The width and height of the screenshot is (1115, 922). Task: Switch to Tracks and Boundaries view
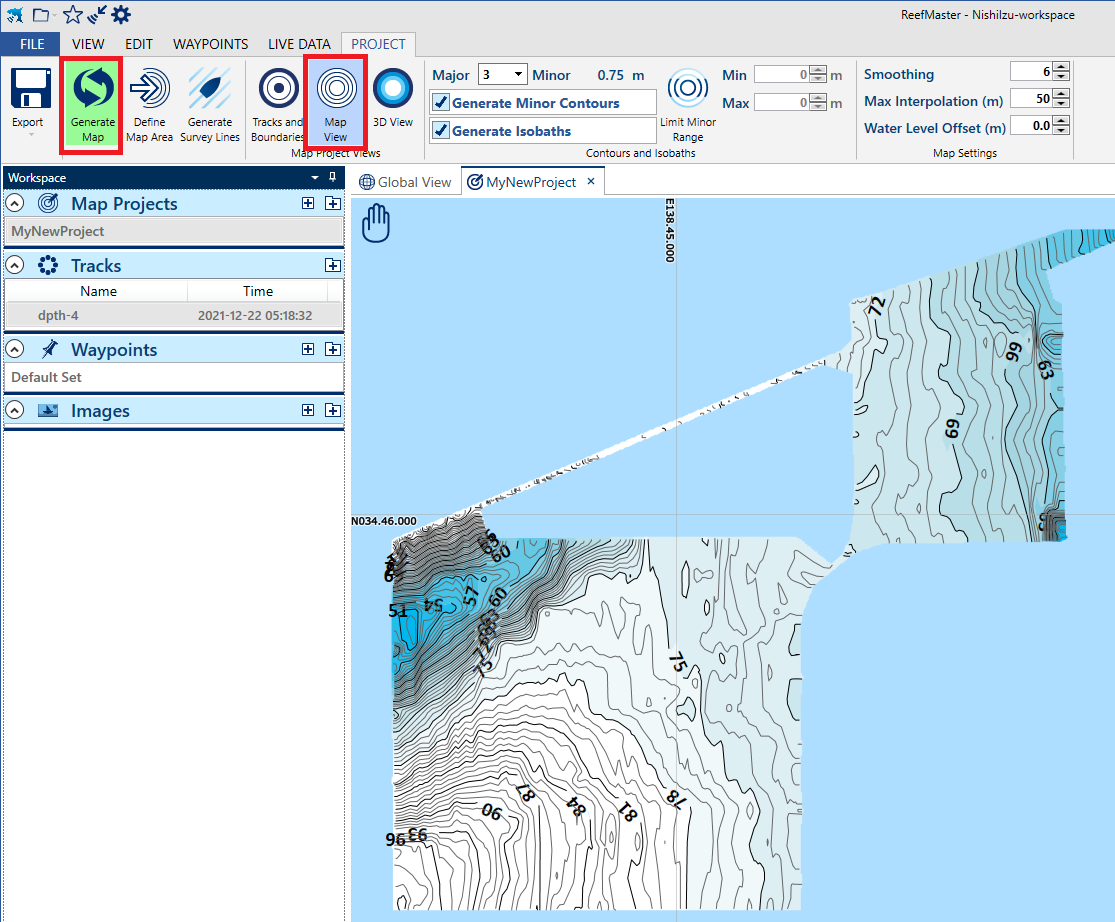[x=278, y=90]
